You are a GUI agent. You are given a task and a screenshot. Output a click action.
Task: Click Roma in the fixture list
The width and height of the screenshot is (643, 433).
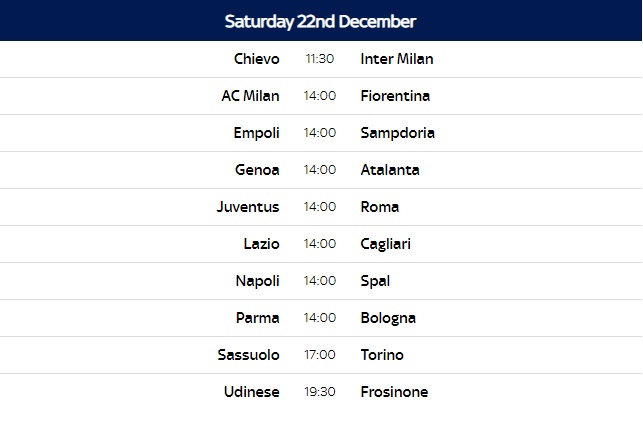point(379,207)
